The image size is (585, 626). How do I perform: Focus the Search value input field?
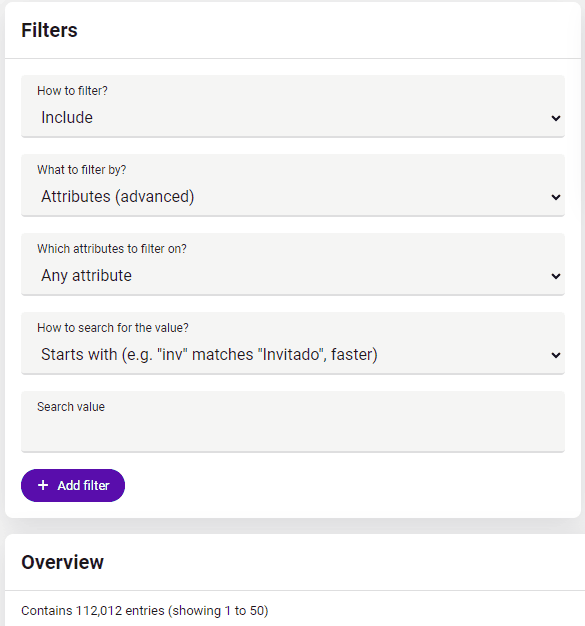coord(293,422)
